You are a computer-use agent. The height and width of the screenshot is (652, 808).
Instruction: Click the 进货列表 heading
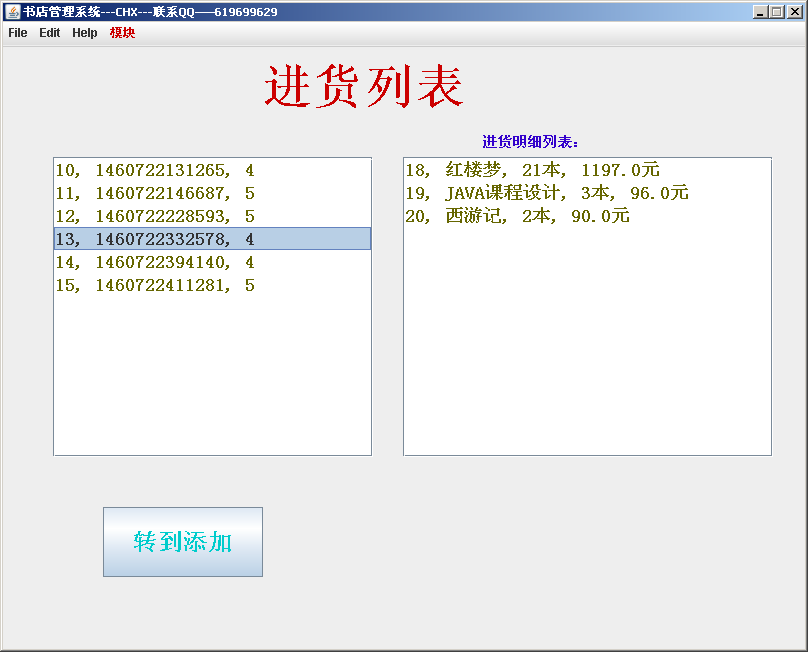point(364,87)
